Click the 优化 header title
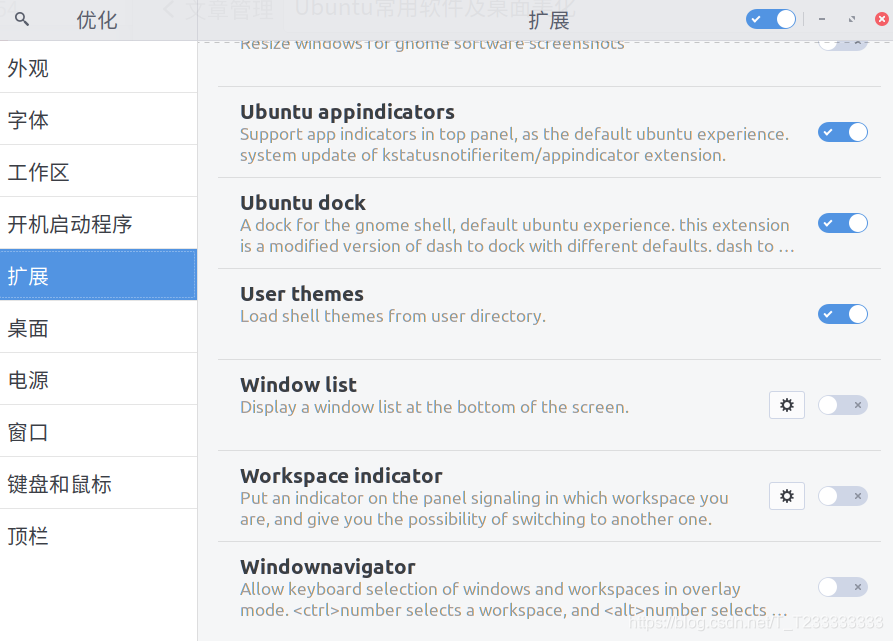 (x=97, y=20)
